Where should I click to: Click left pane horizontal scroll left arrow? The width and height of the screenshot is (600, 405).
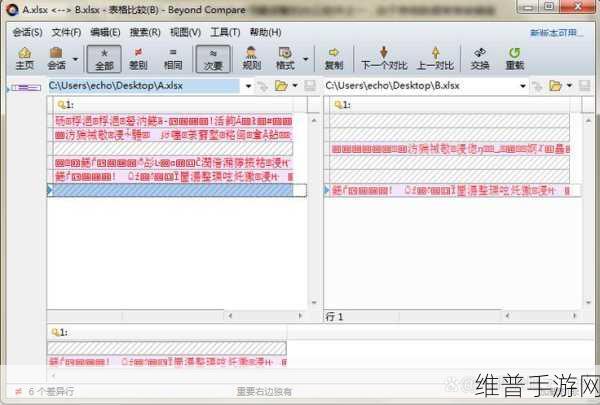[x=230, y=316]
